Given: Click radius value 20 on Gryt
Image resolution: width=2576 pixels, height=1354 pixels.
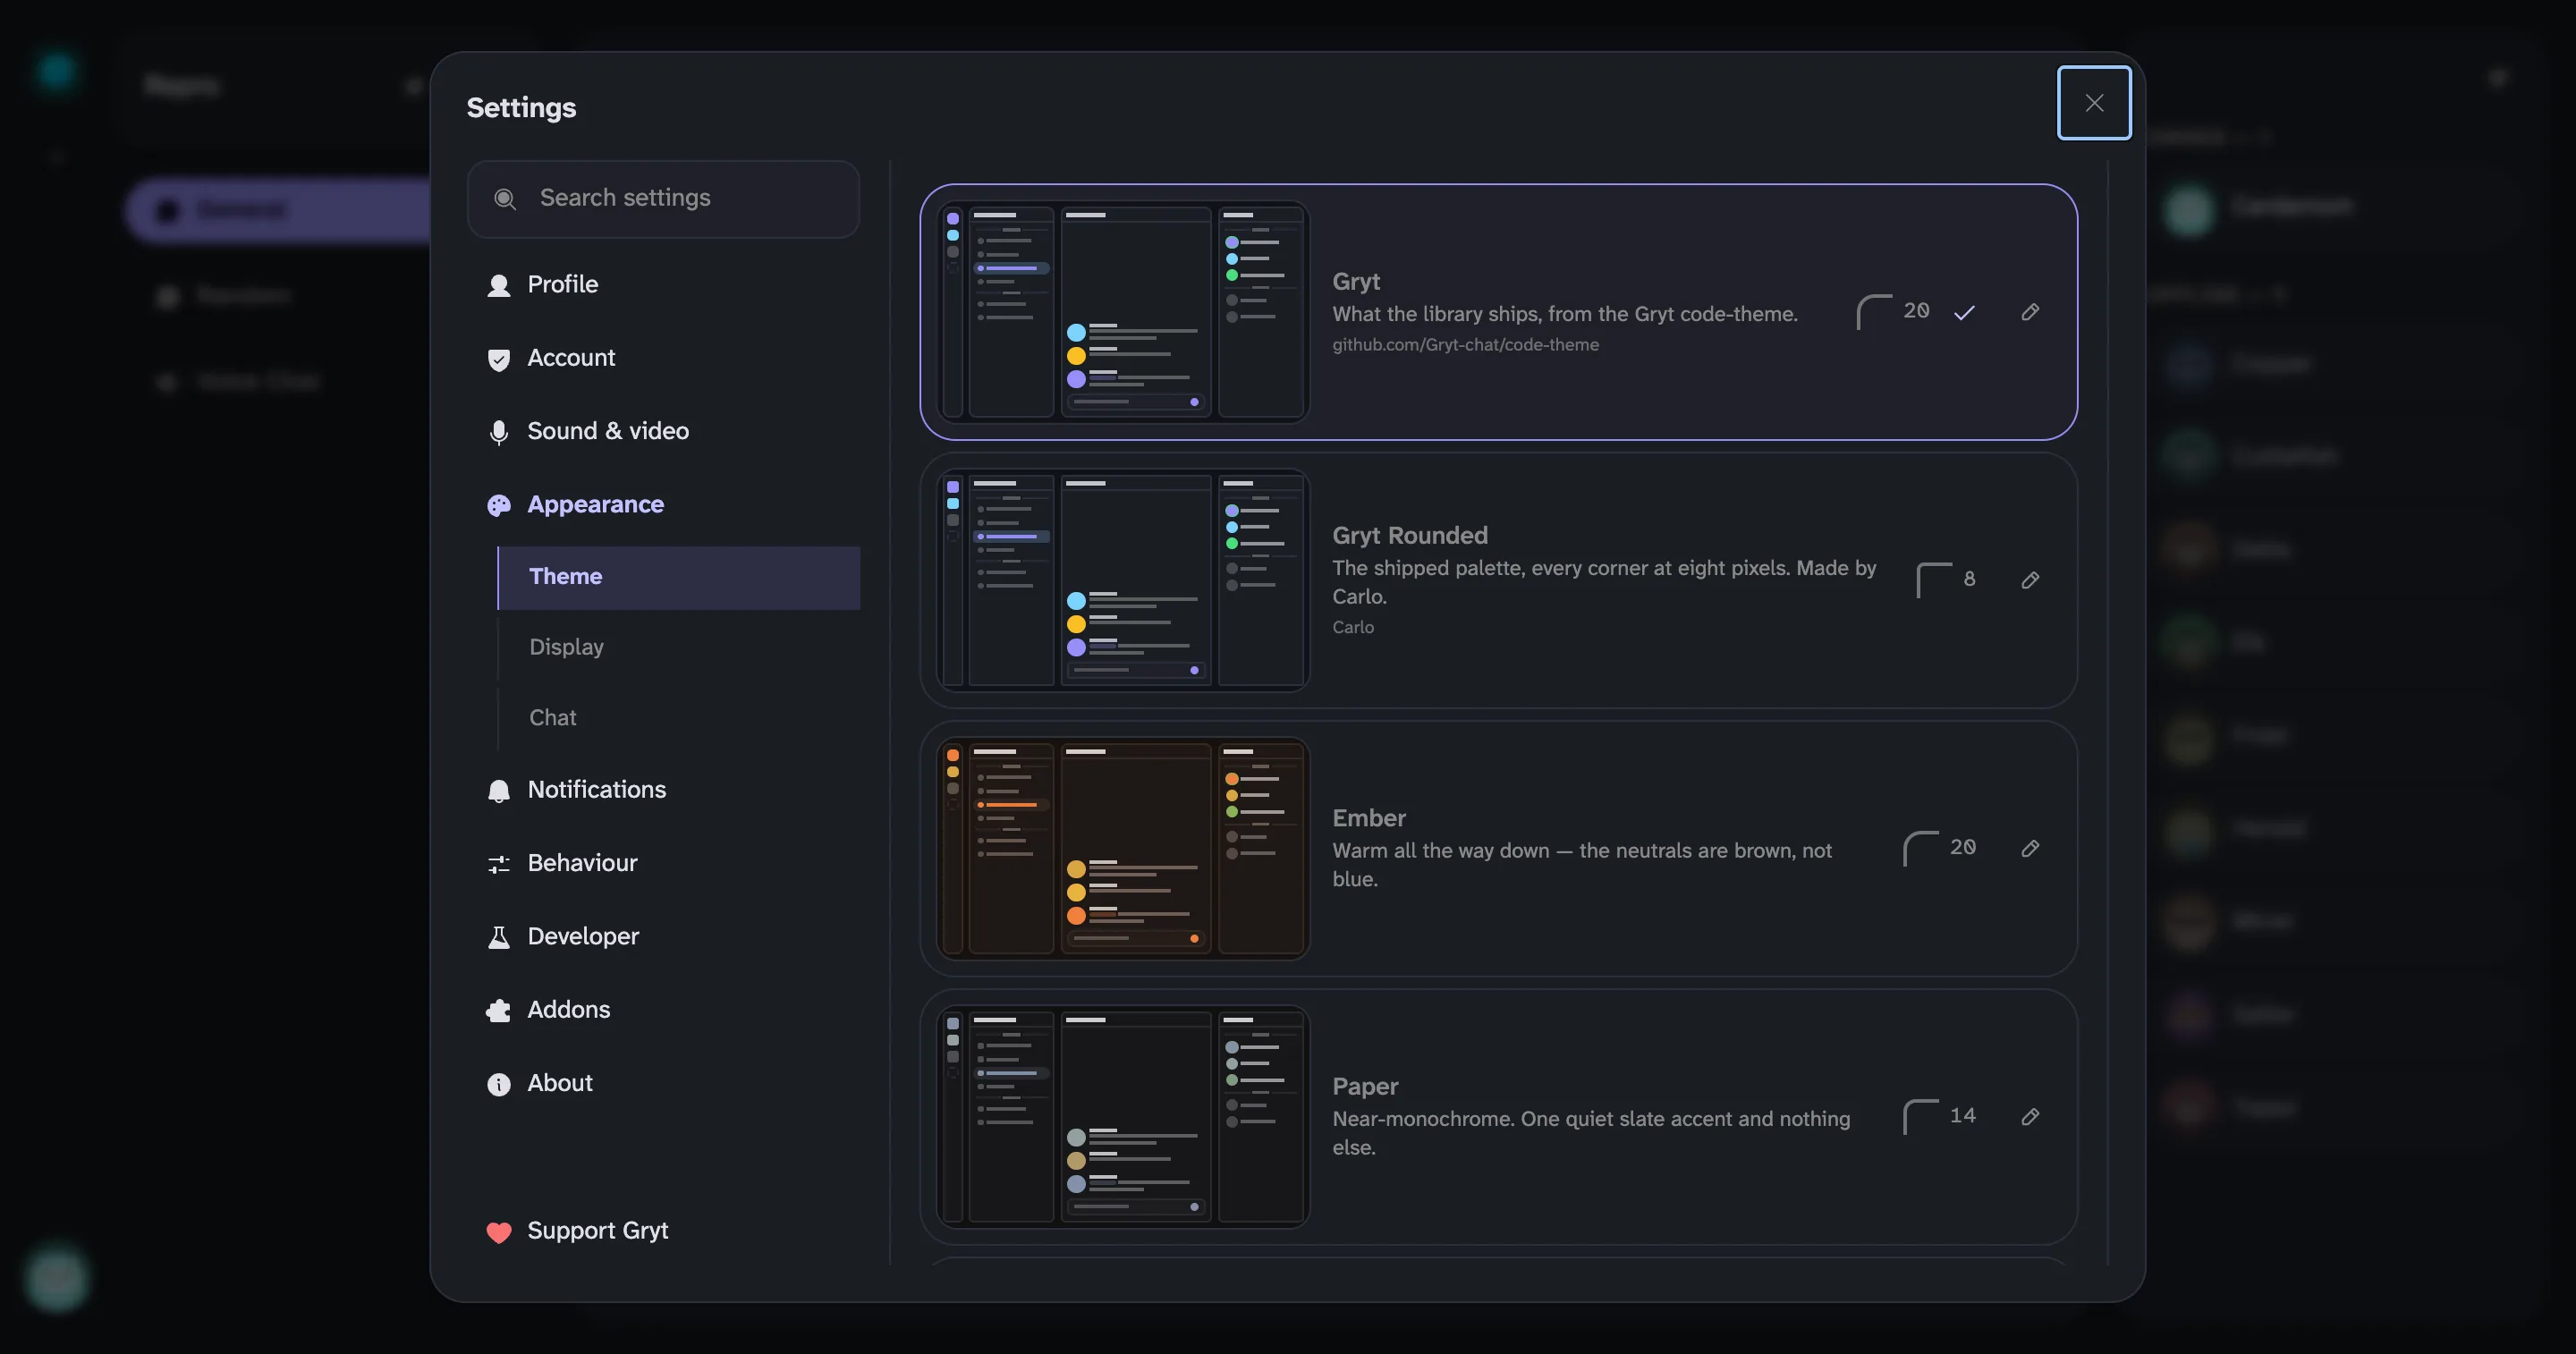Looking at the screenshot, I should pos(1916,311).
